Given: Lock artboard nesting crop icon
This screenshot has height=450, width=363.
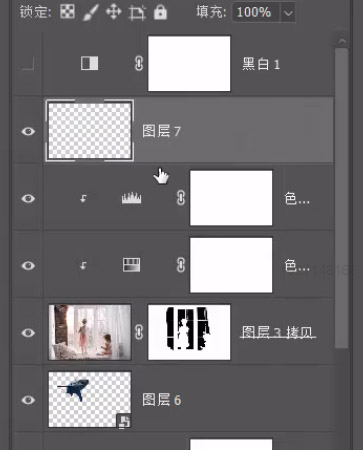Looking at the screenshot, I should (x=137, y=13).
